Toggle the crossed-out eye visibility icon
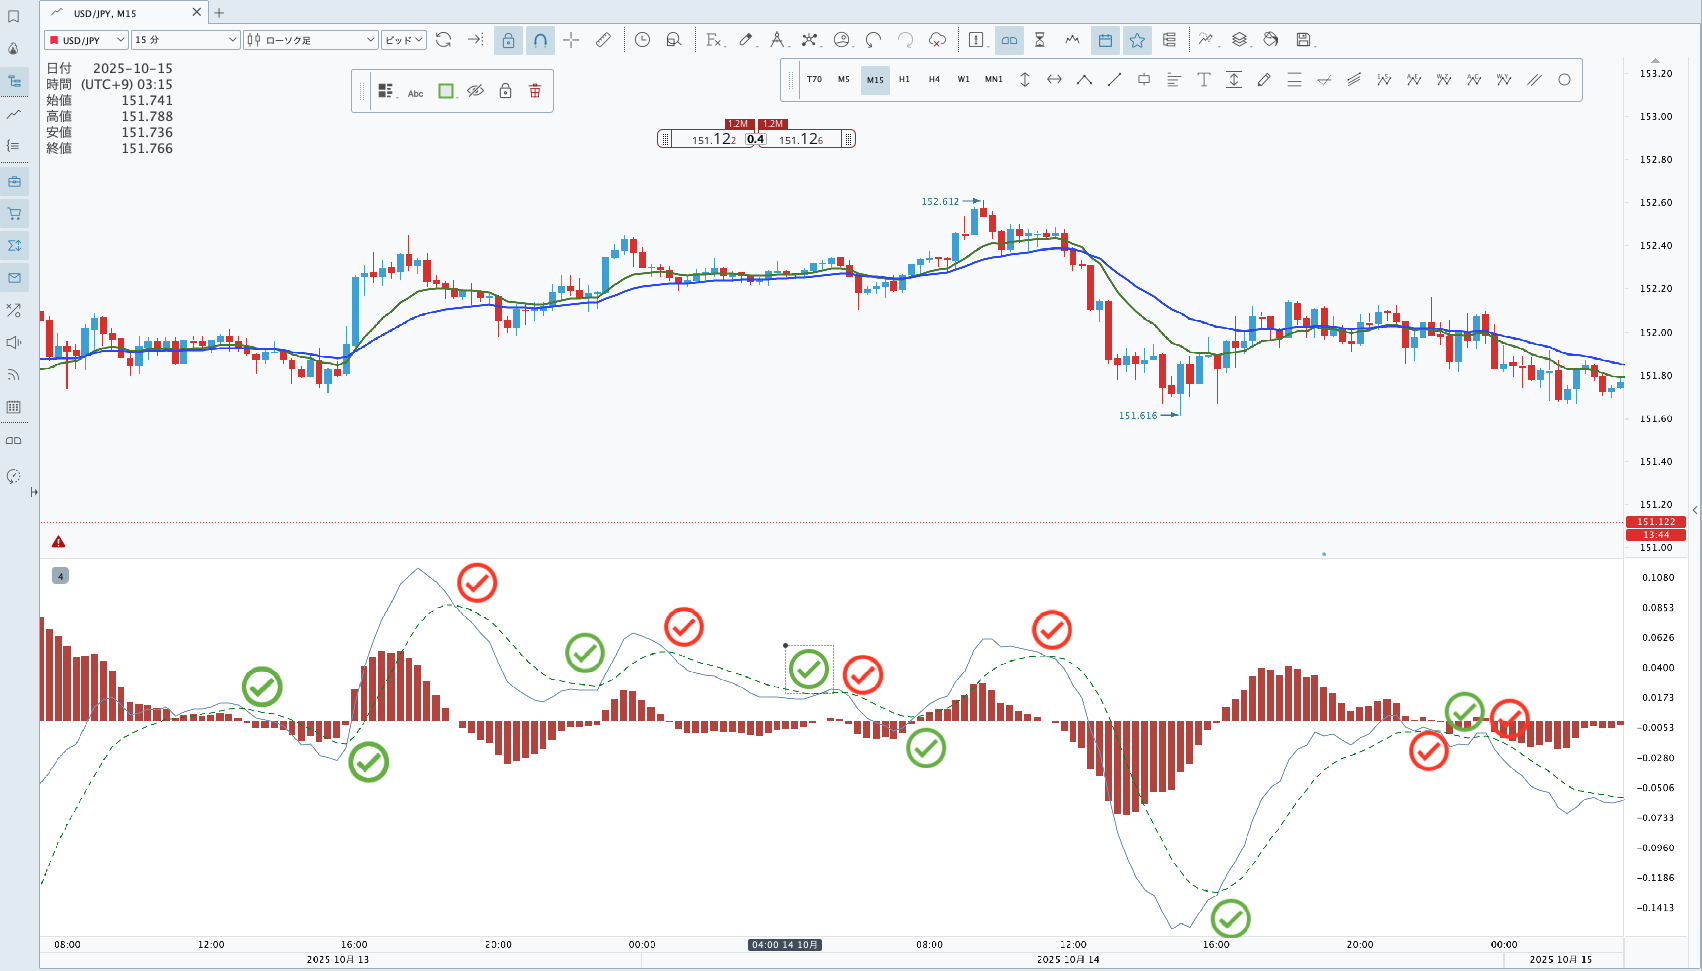 click(x=476, y=91)
